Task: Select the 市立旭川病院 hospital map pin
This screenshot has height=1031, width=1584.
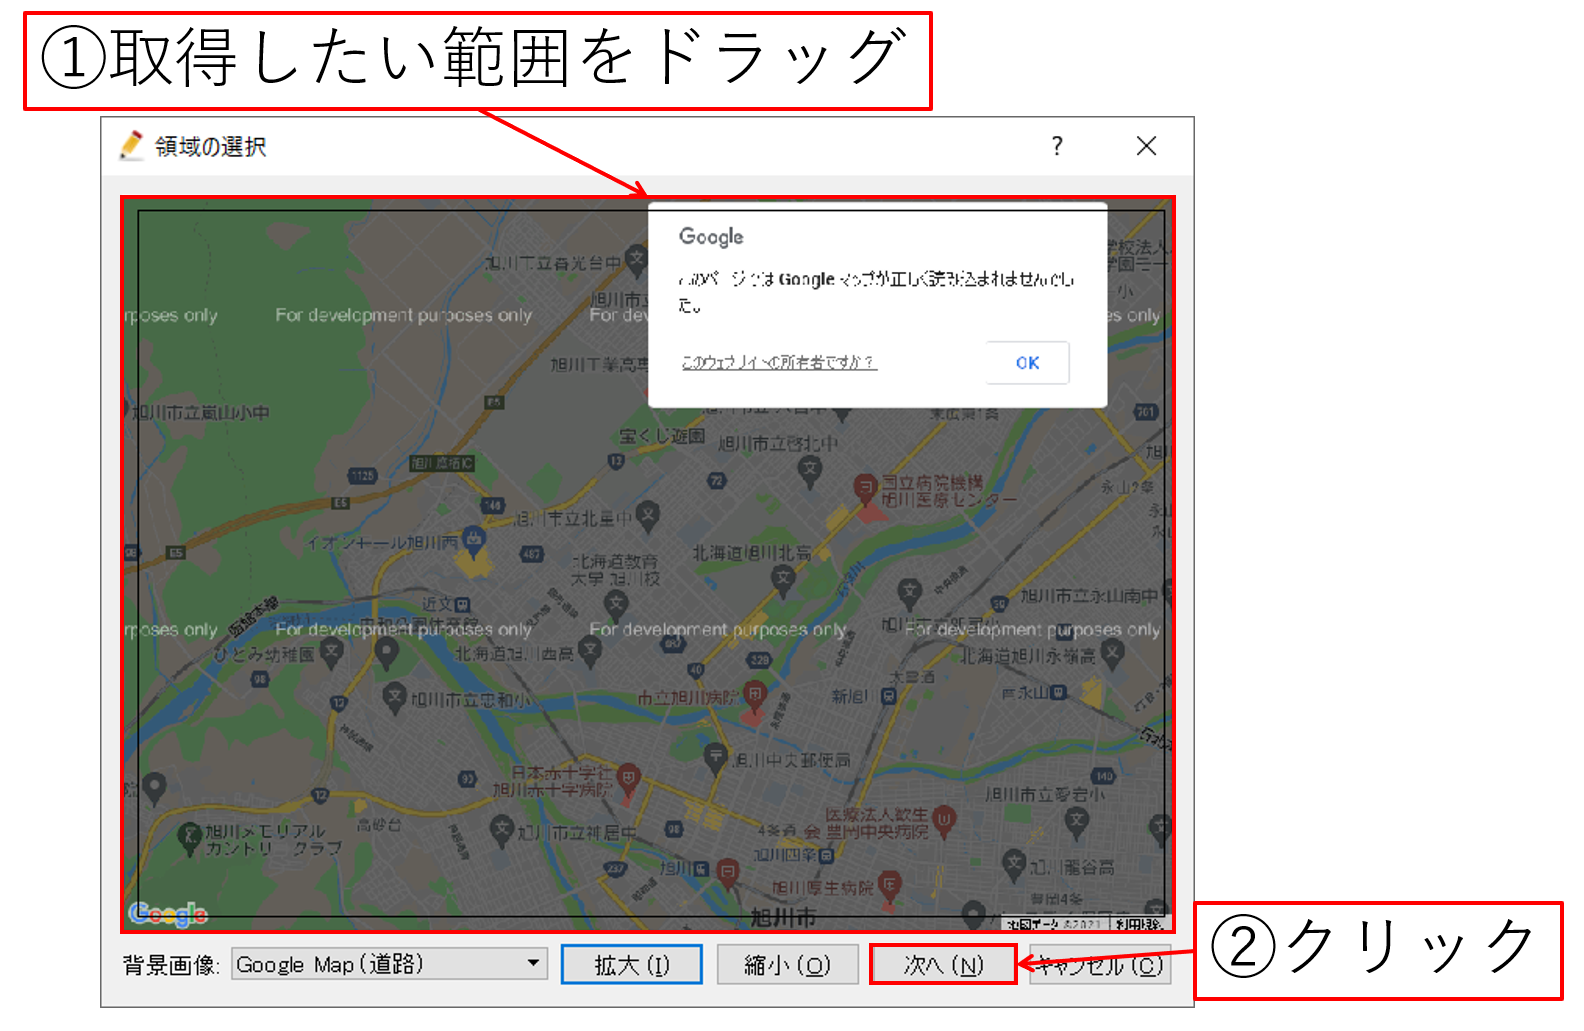Action: (755, 695)
